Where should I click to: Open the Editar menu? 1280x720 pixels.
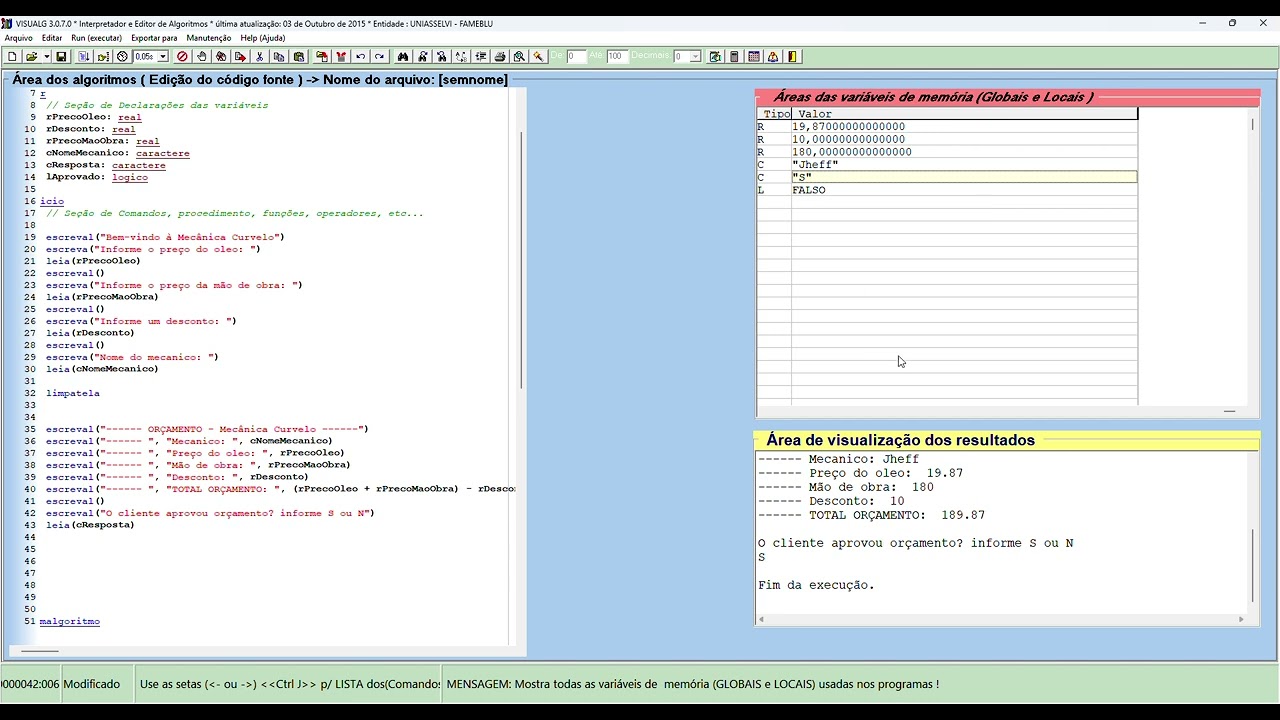[52, 38]
